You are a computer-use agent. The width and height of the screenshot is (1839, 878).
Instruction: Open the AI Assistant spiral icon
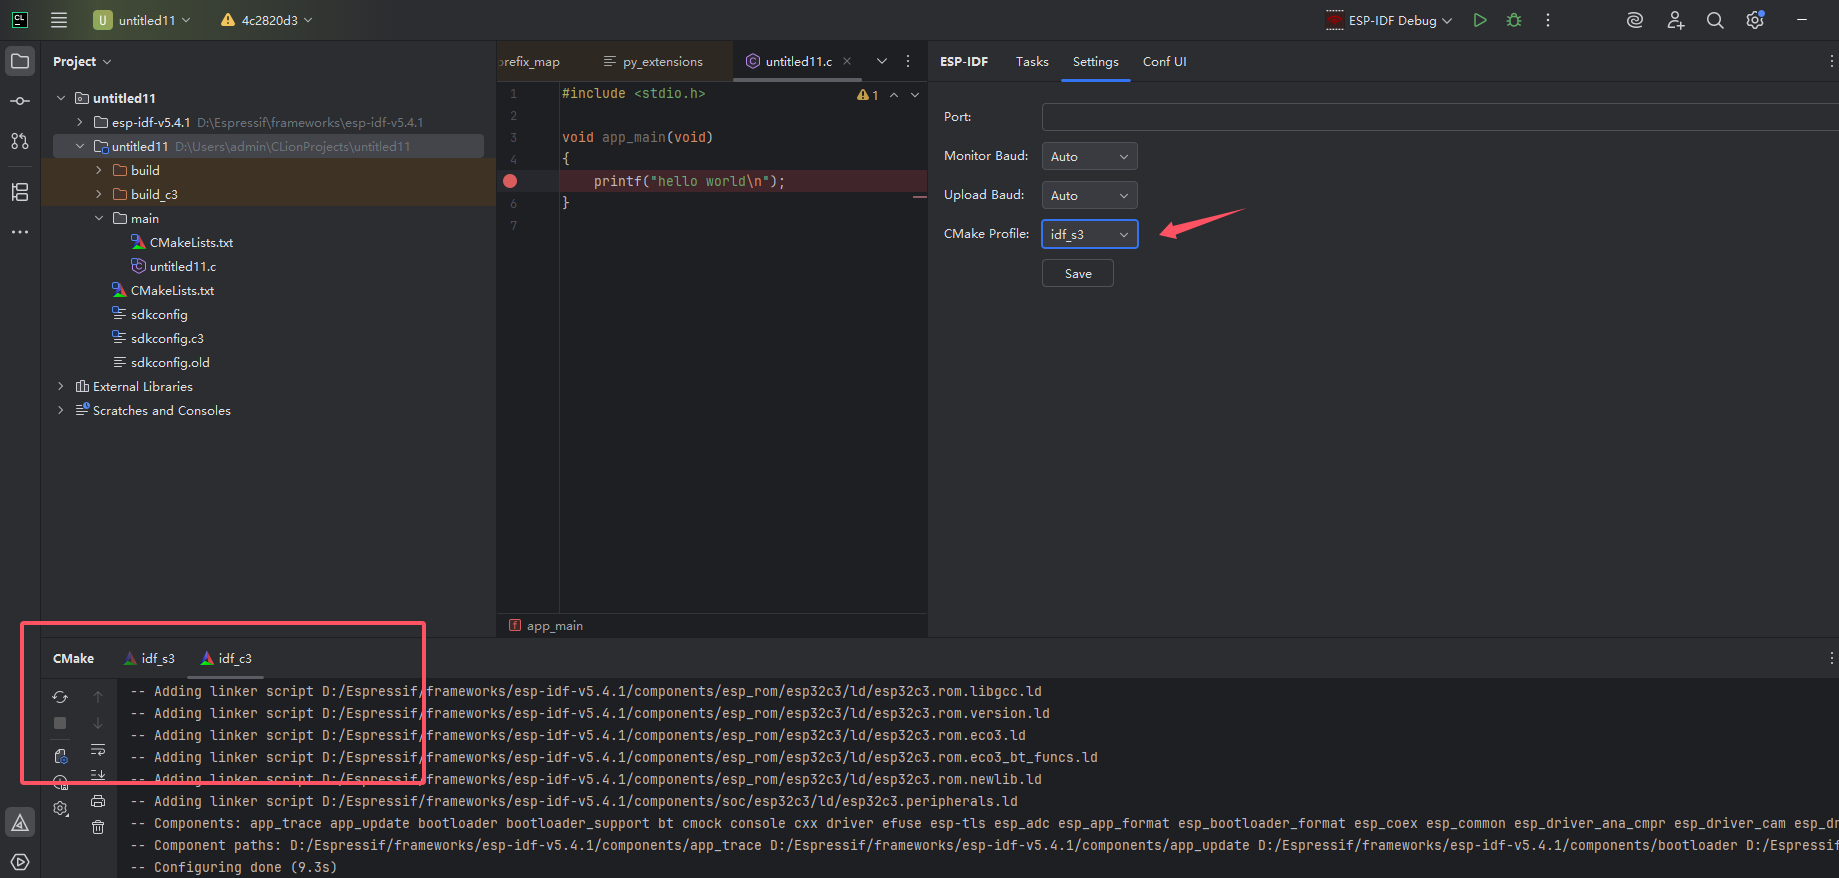coord(1635,20)
